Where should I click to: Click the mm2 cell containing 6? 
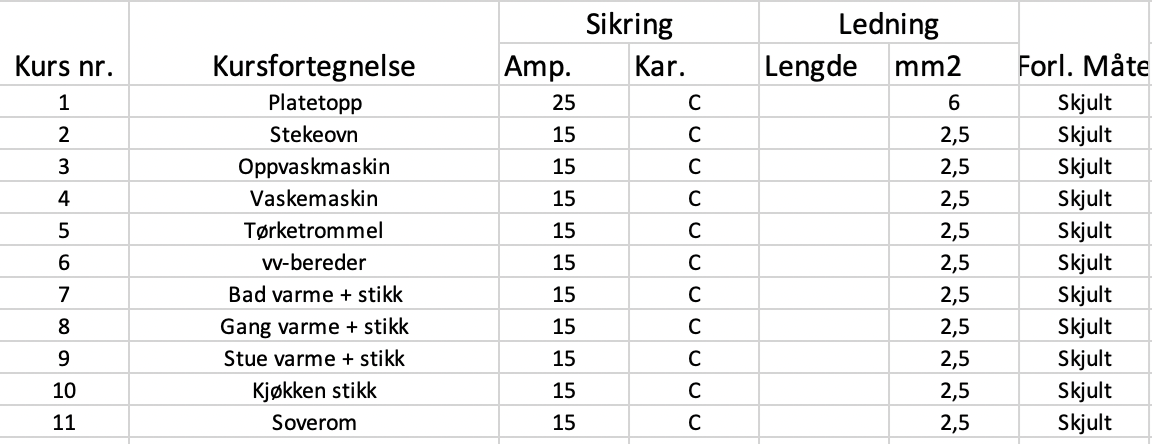(x=953, y=102)
